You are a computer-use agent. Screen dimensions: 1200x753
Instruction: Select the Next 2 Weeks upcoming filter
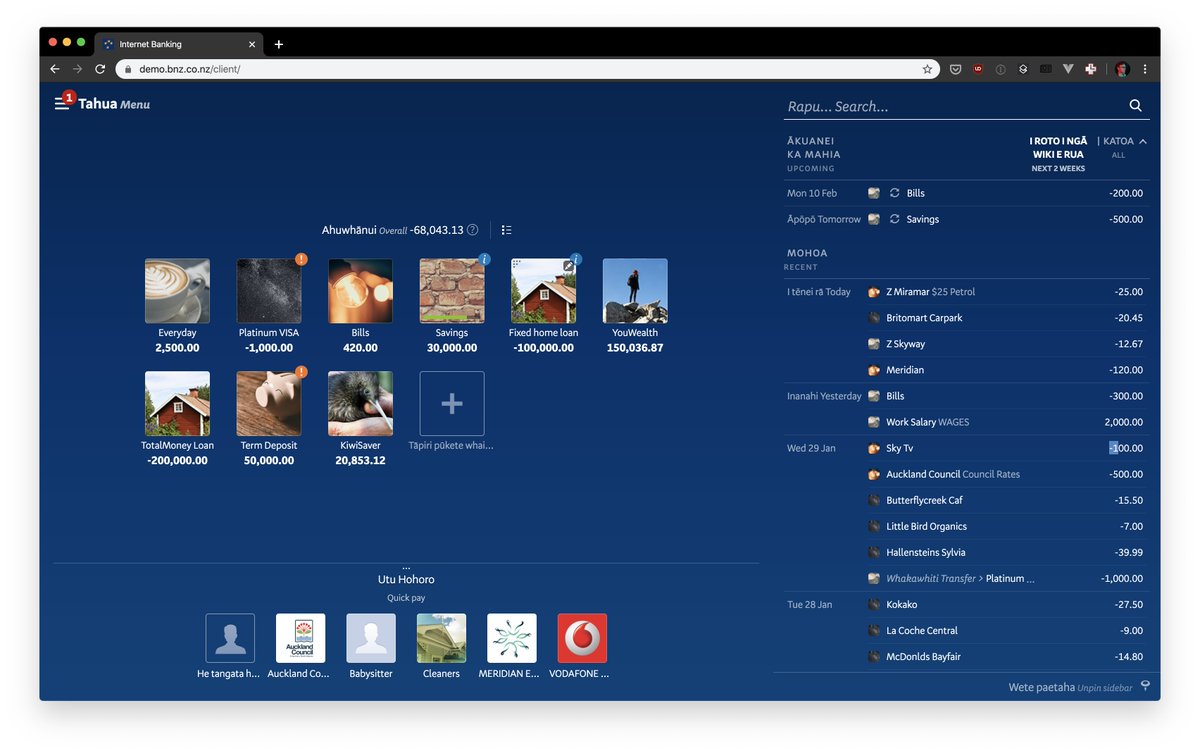(x=1058, y=154)
